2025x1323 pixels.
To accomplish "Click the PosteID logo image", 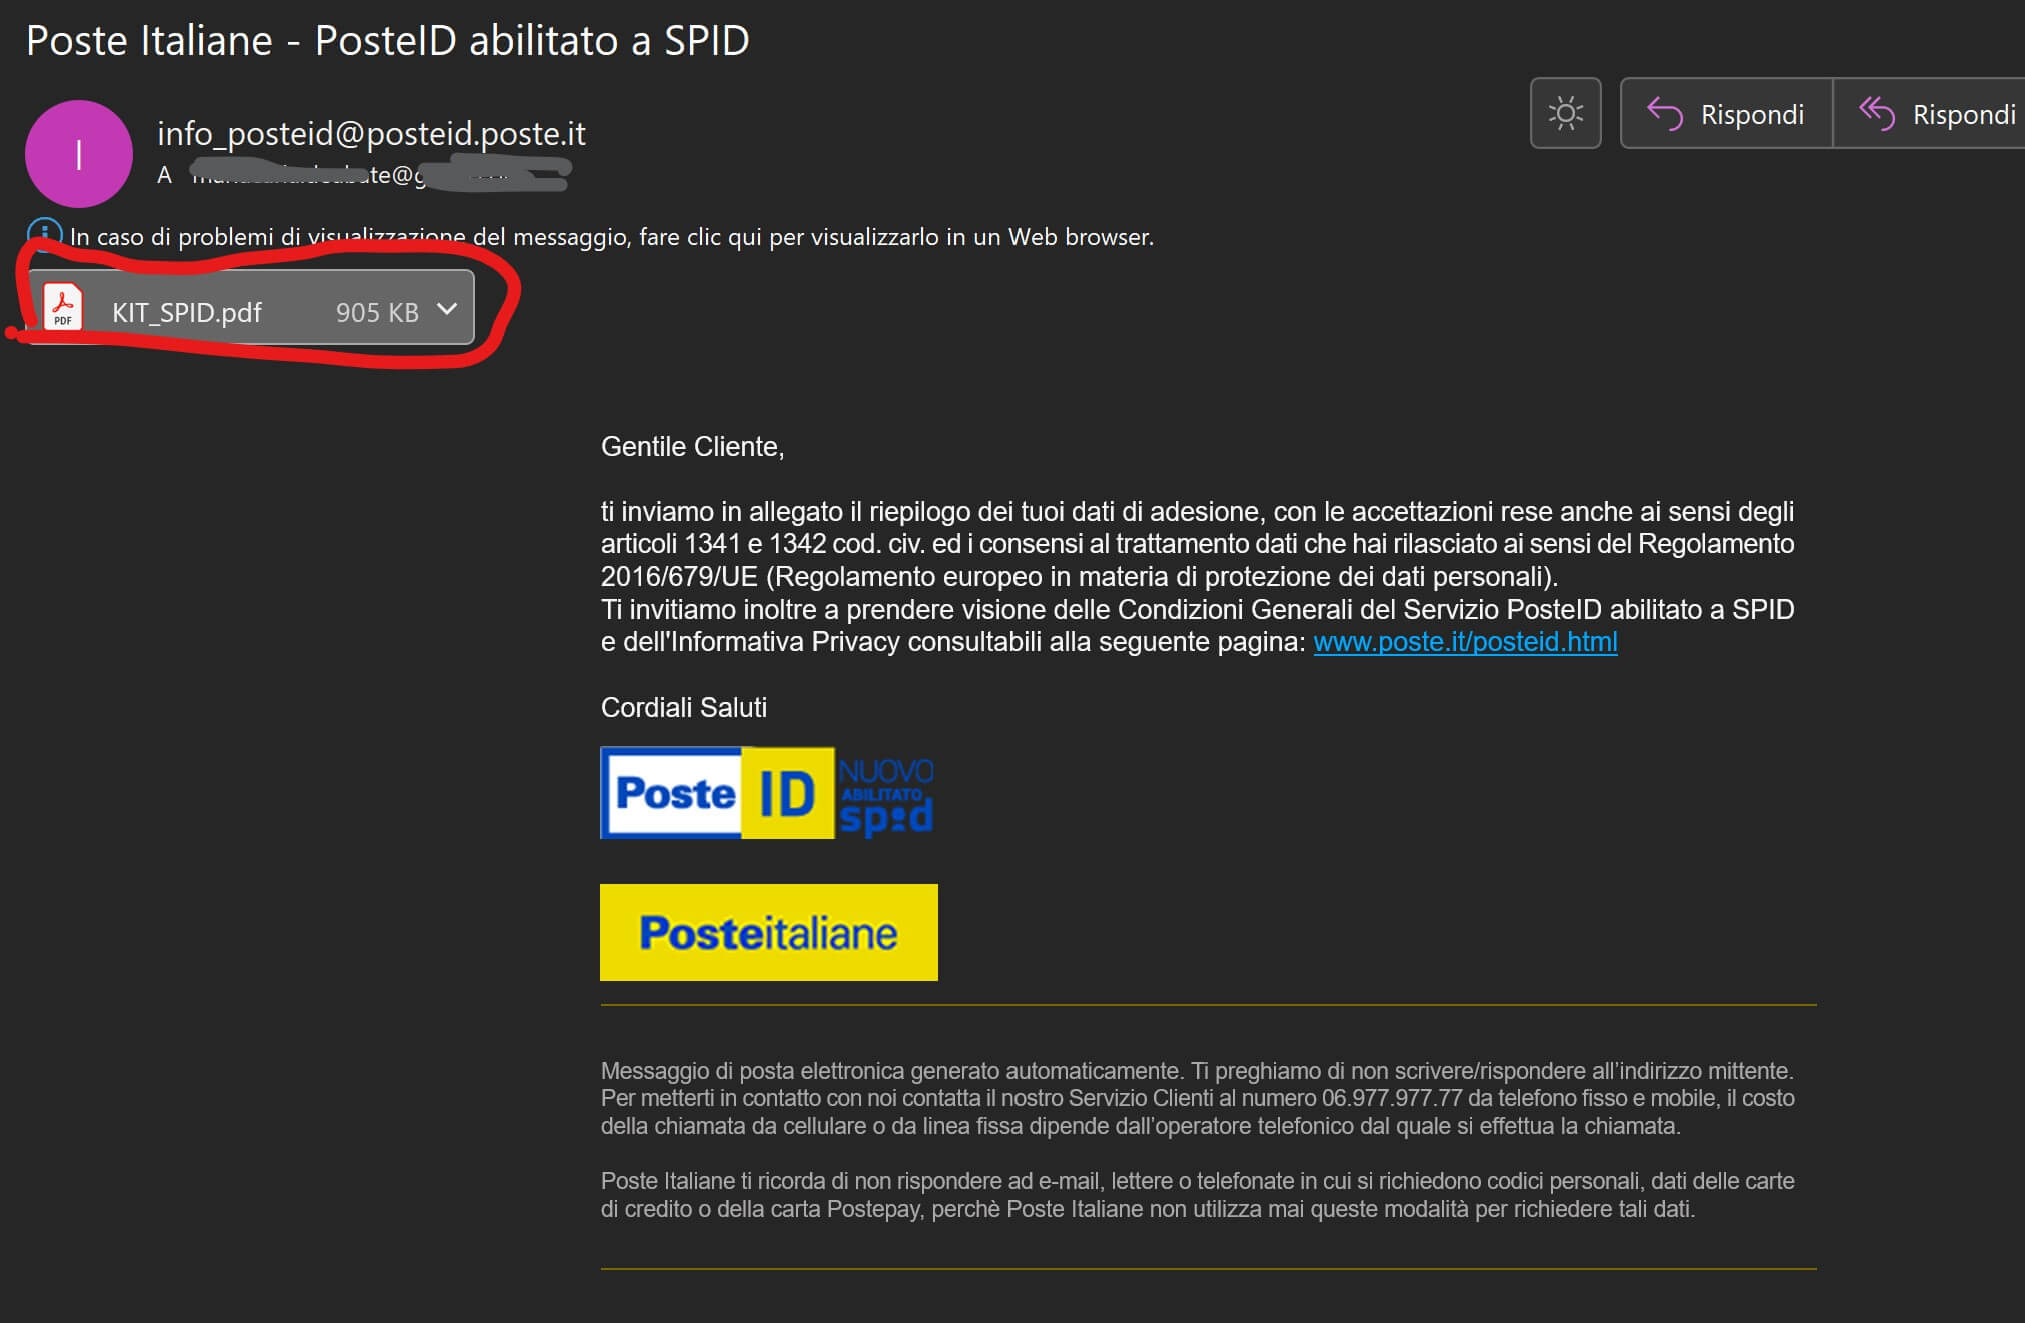I will 717,793.
